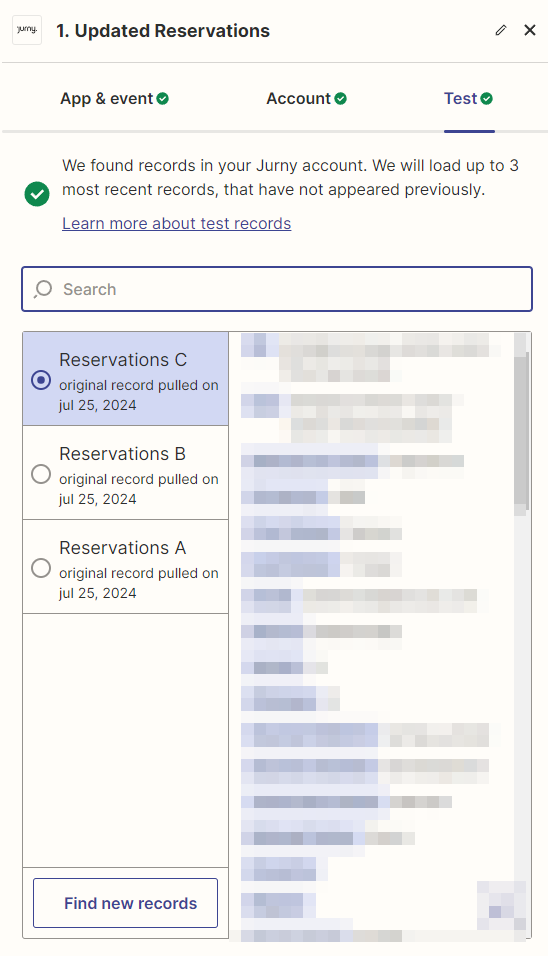Select the Reservations C radio button
Screen dimensions: 548x956
[x=41, y=380]
